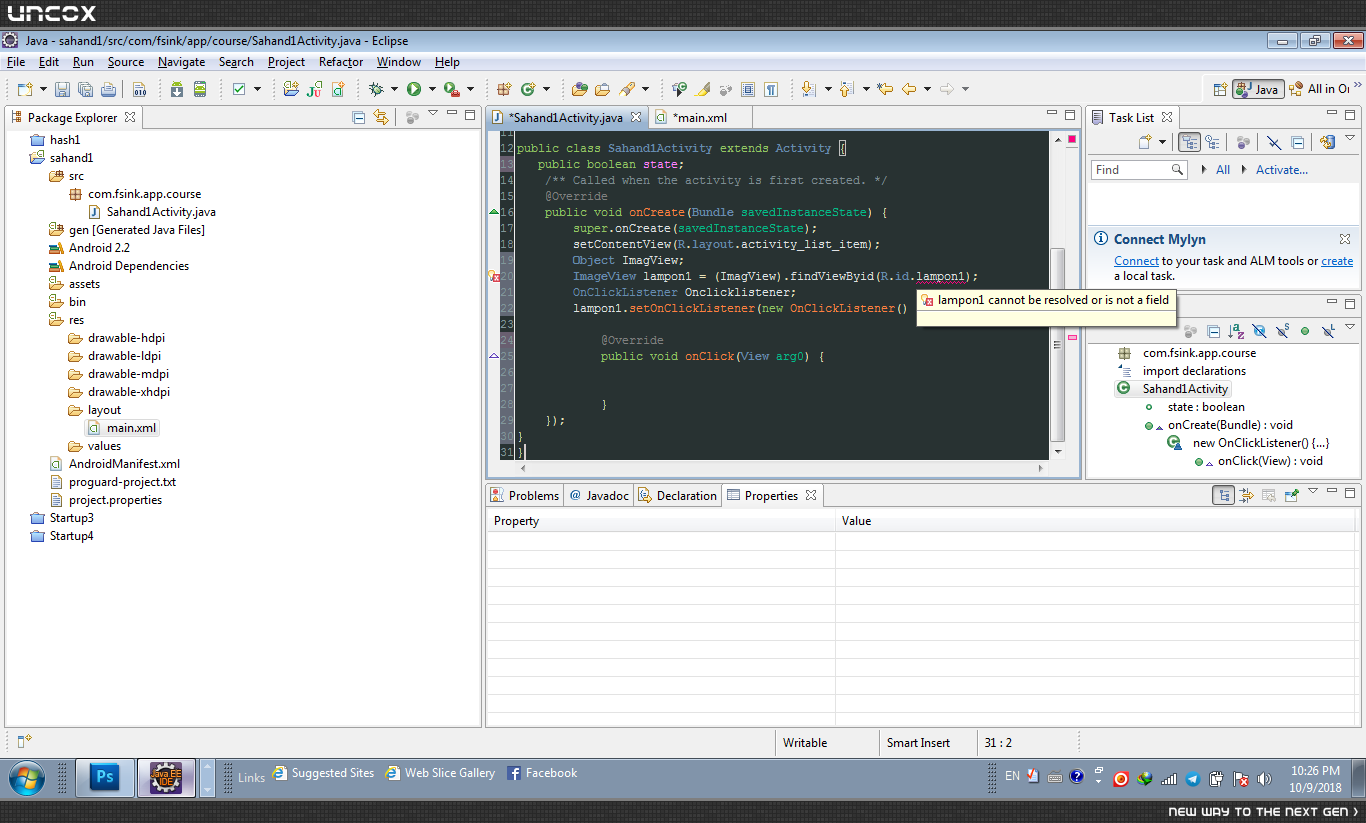Click the Last Edit Location arrow icon
Screen dimensions: 1366x823
[885, 89]
